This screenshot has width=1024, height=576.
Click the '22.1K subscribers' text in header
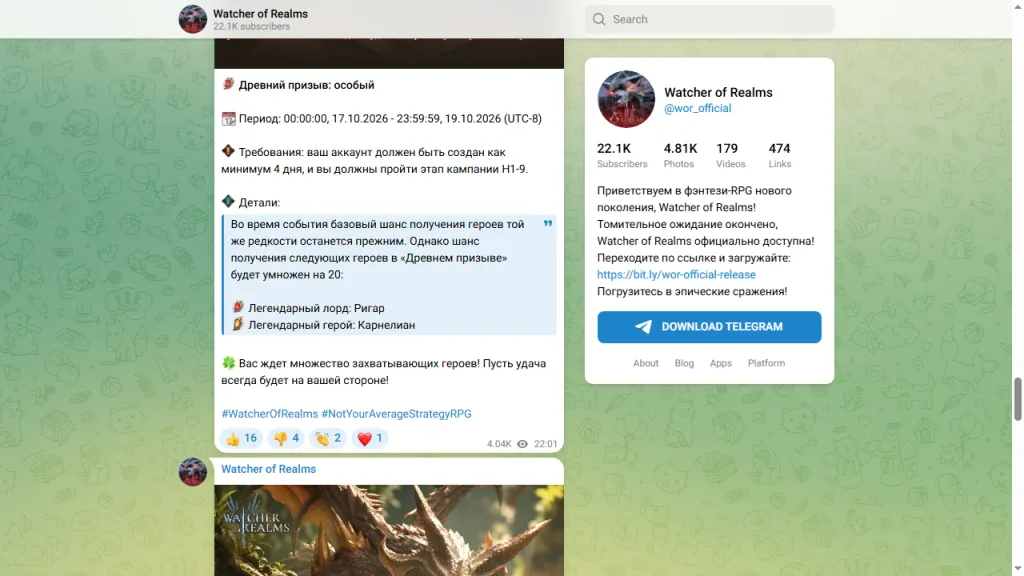(x=251, y=27)
